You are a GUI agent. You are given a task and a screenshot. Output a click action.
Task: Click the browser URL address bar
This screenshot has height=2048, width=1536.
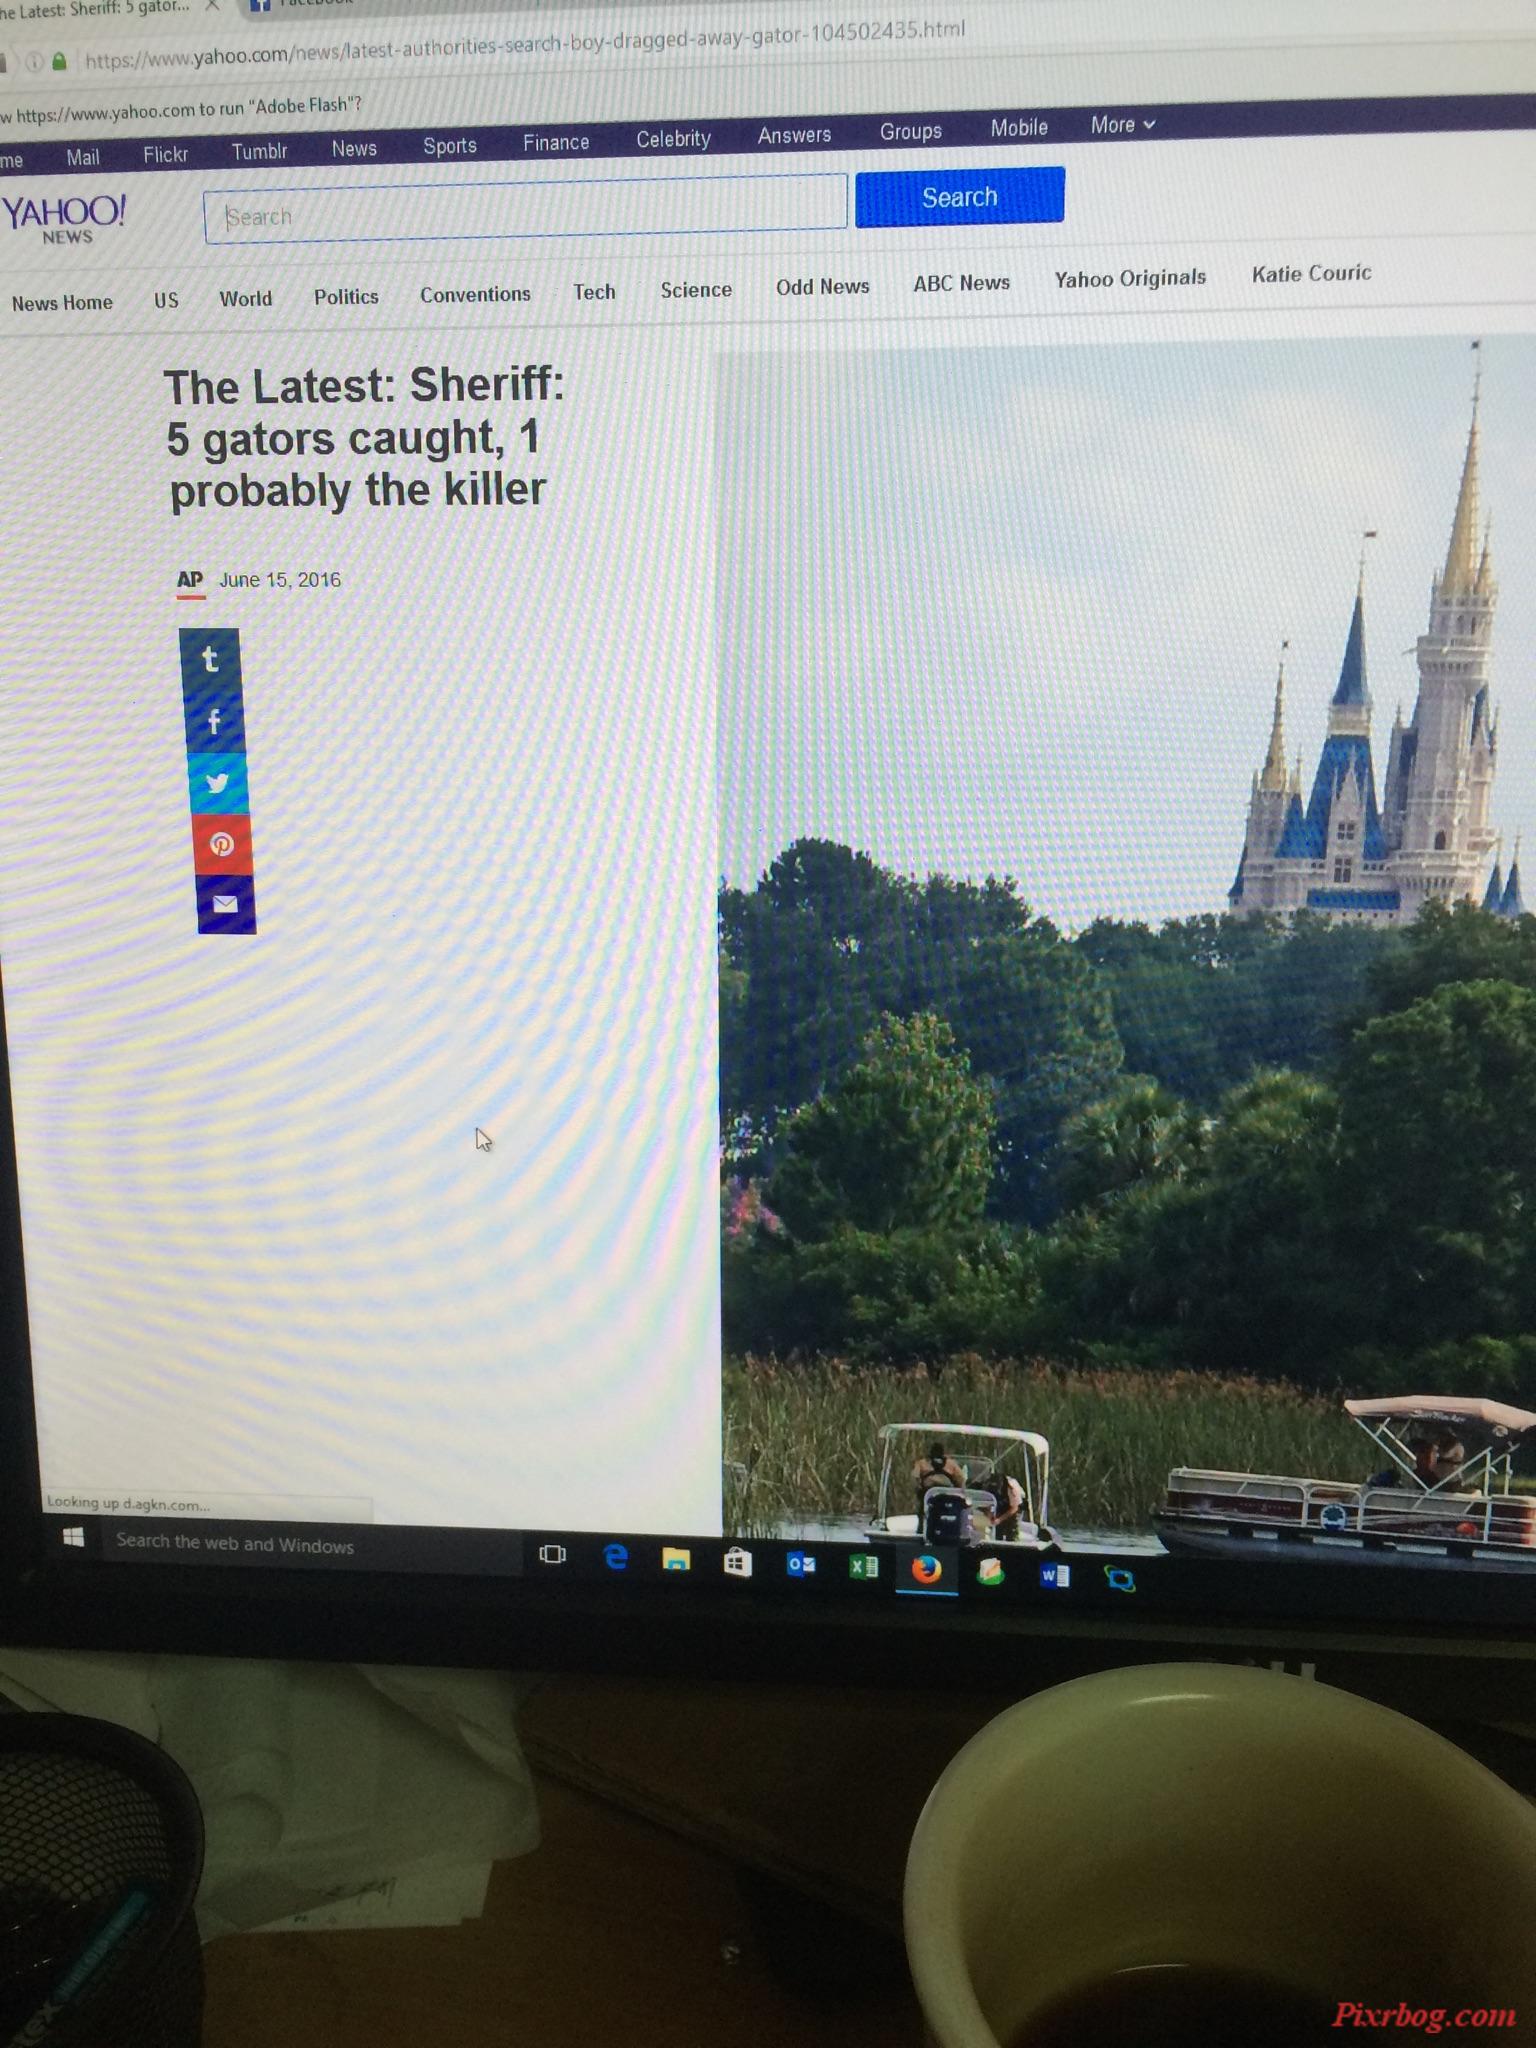(526, 45)
